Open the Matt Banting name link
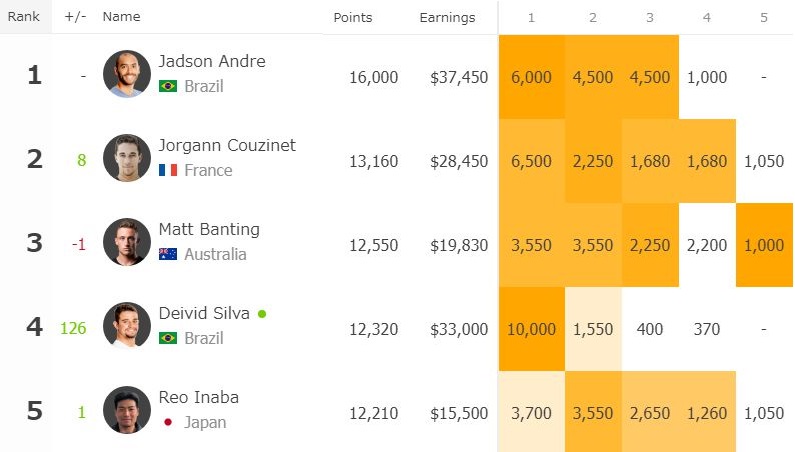The width and height of the screenshot is (795, 452). click(209, 229)
